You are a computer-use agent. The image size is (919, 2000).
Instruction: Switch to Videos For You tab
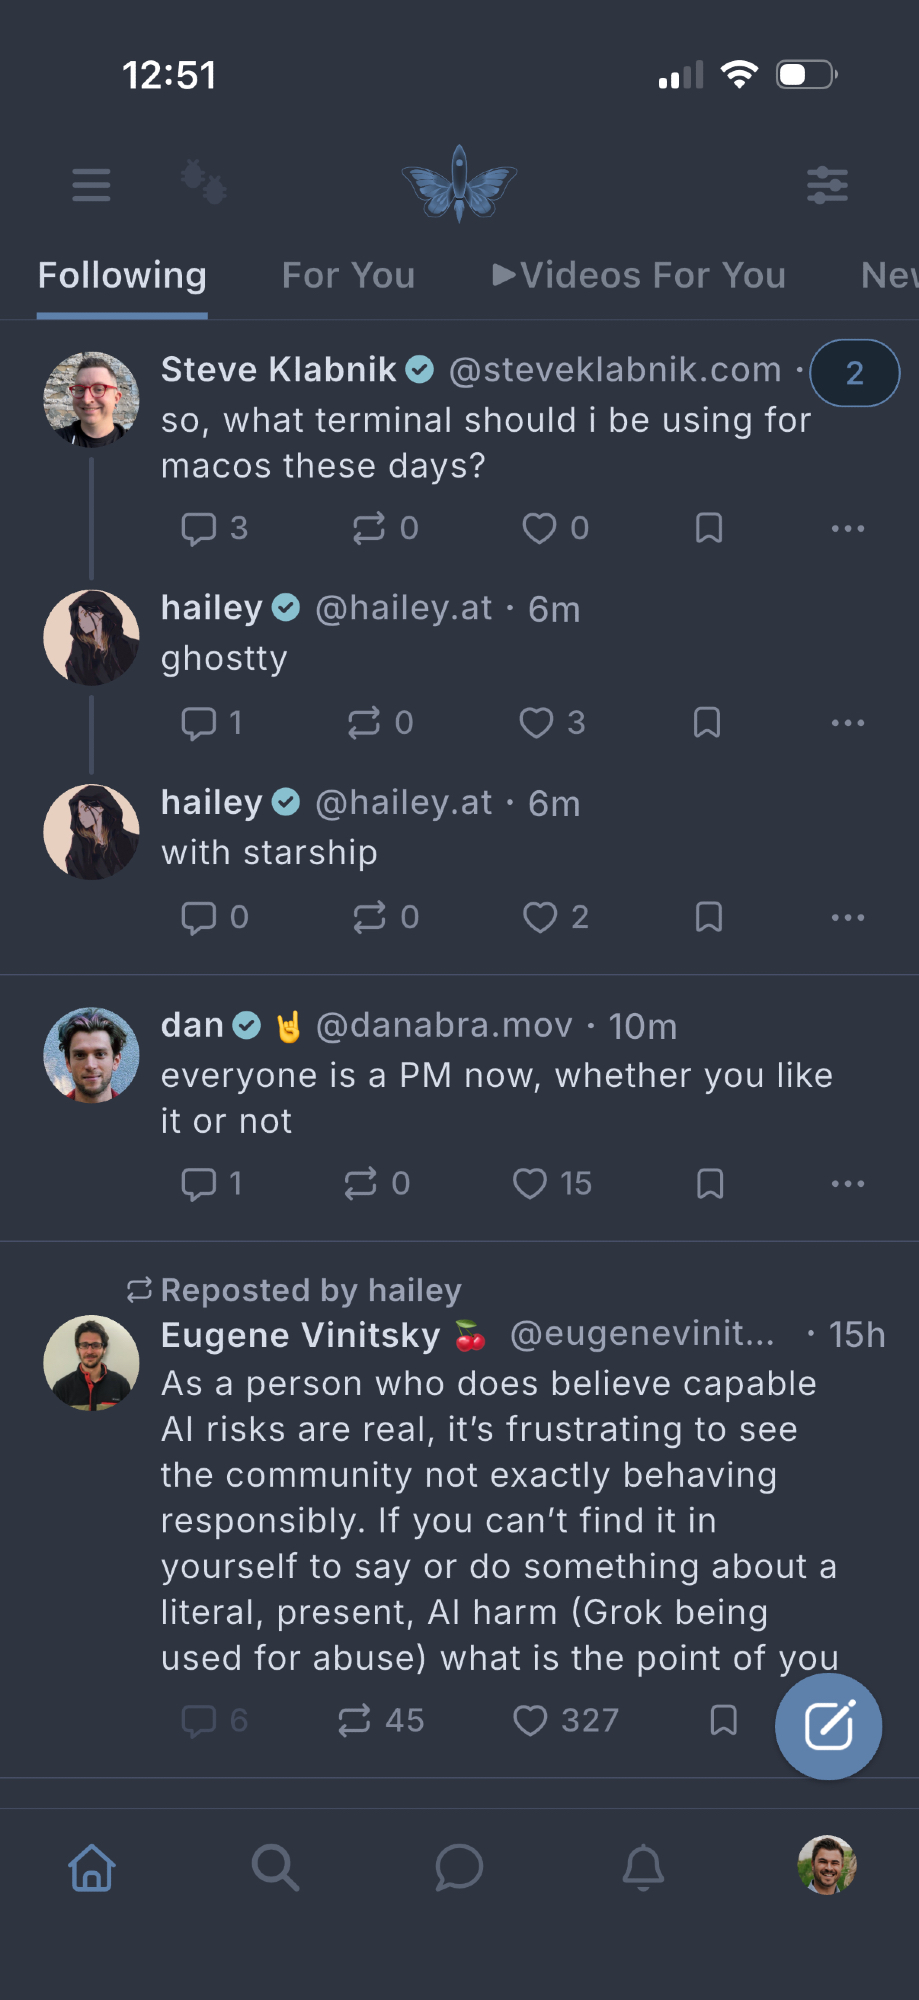click(x=639, y=275)
